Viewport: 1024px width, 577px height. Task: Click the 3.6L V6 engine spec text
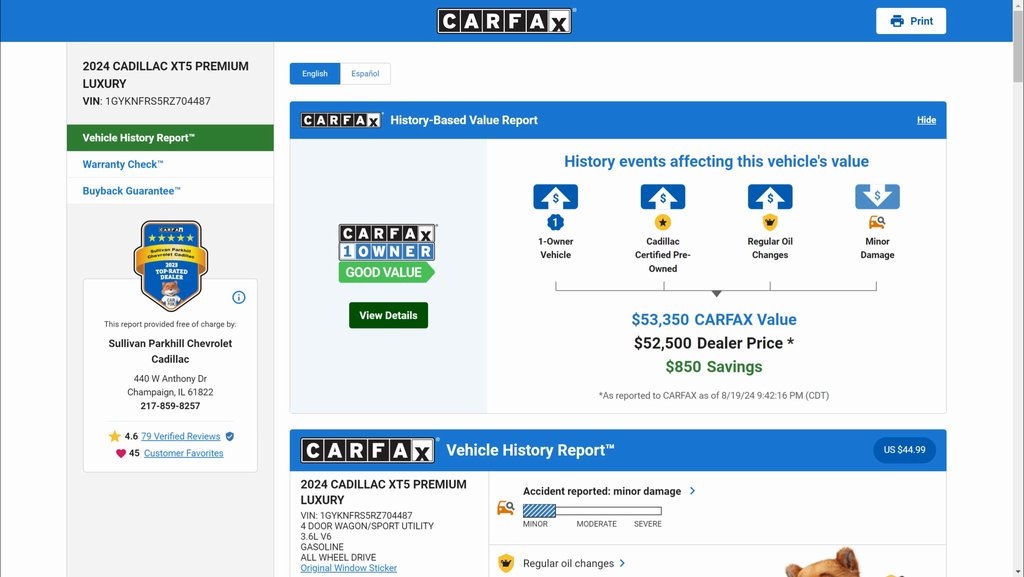[316, 537]
